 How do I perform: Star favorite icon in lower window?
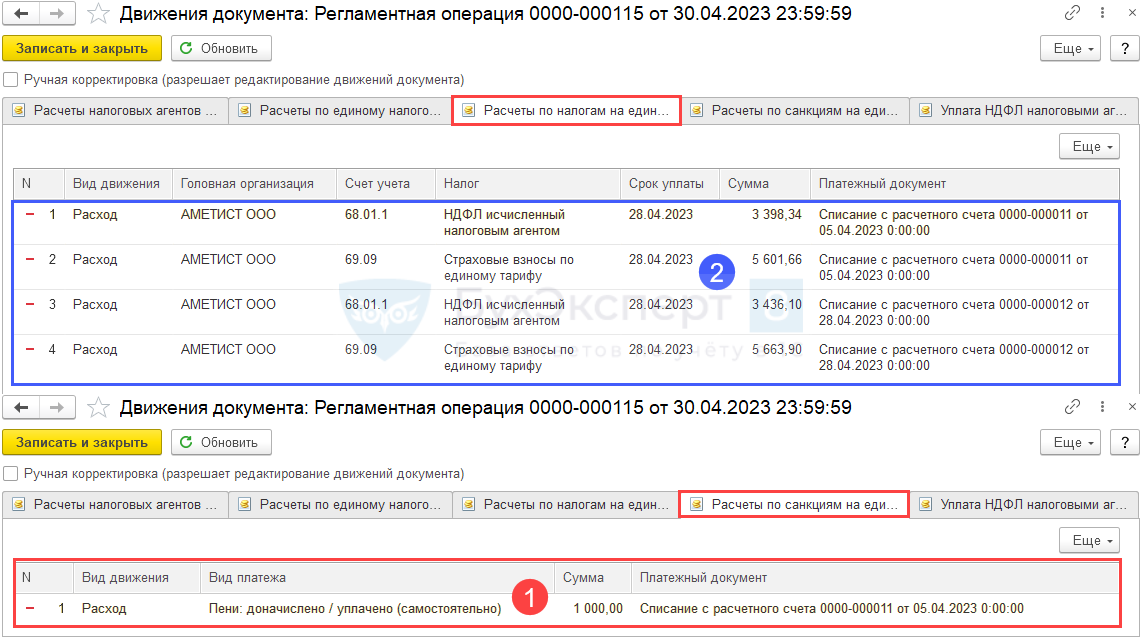point(98,408)
